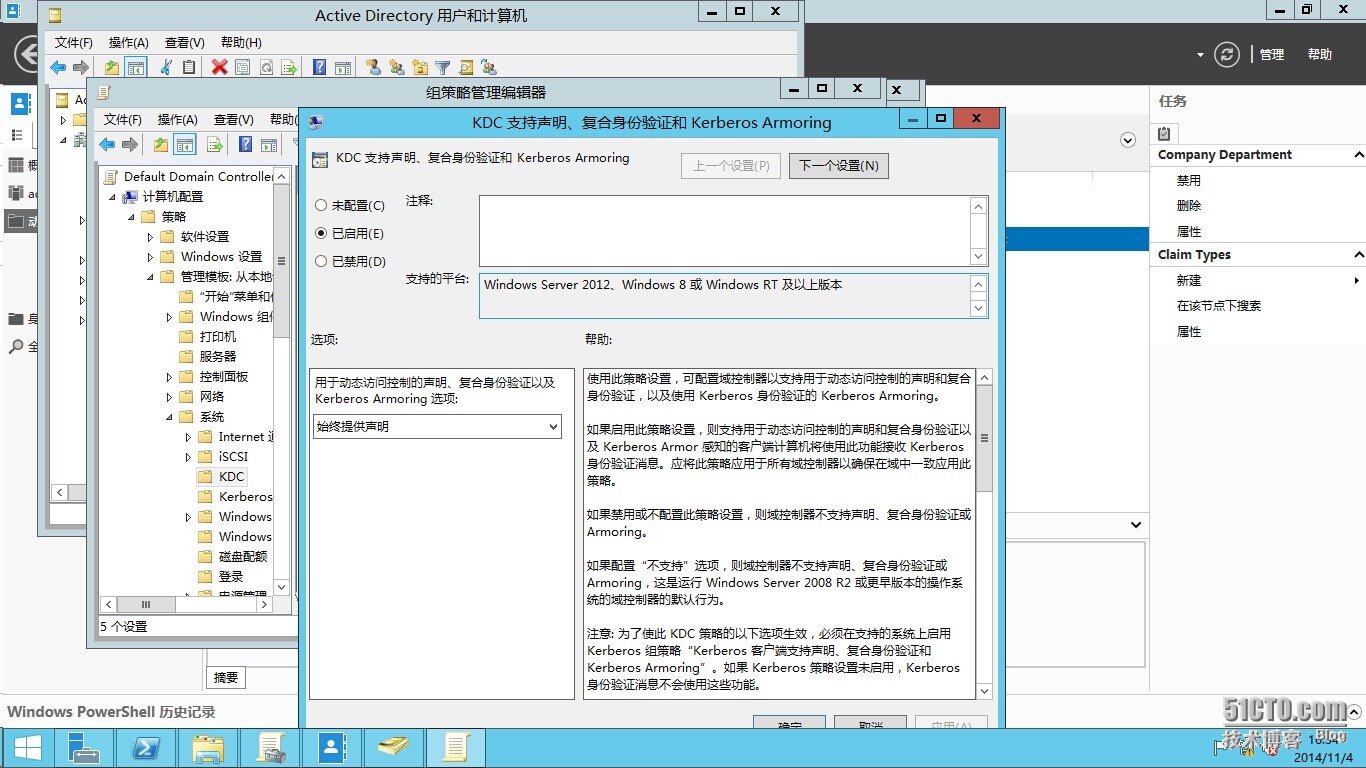This screenshot has width=1366, height=768.
Task: Click Up One Level icon in Group Policy editor
Action: click(161, 145)
